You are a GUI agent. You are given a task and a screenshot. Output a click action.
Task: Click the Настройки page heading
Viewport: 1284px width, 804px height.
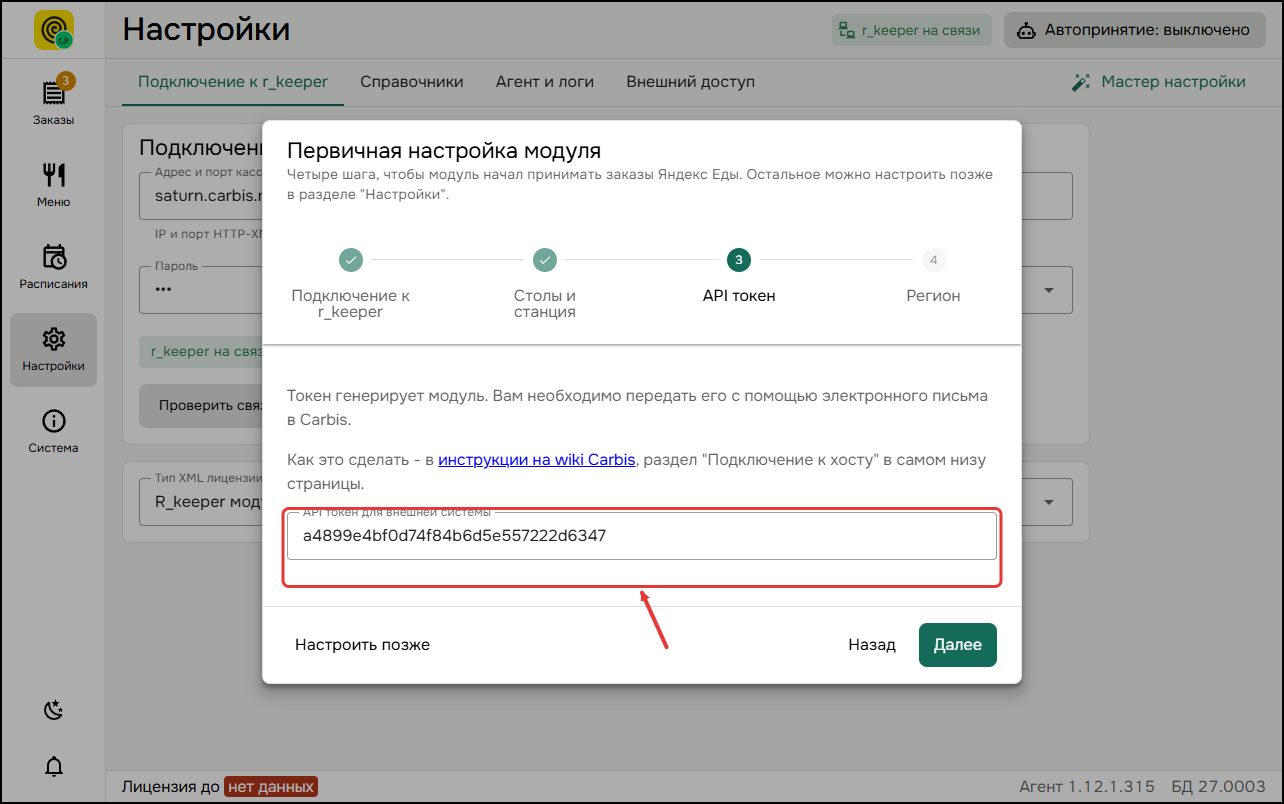click(x=207, y=29)
